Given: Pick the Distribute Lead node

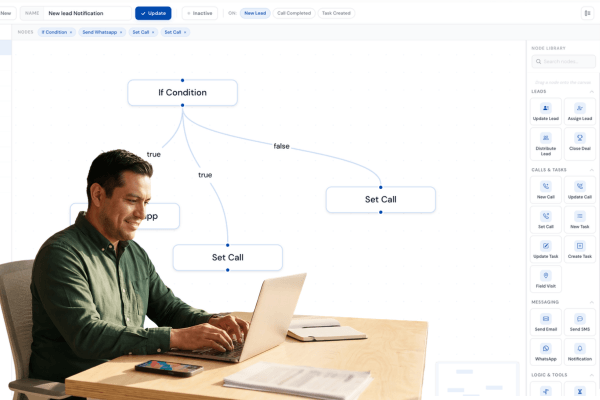Looking at the screenshot, I should (545, 142).
